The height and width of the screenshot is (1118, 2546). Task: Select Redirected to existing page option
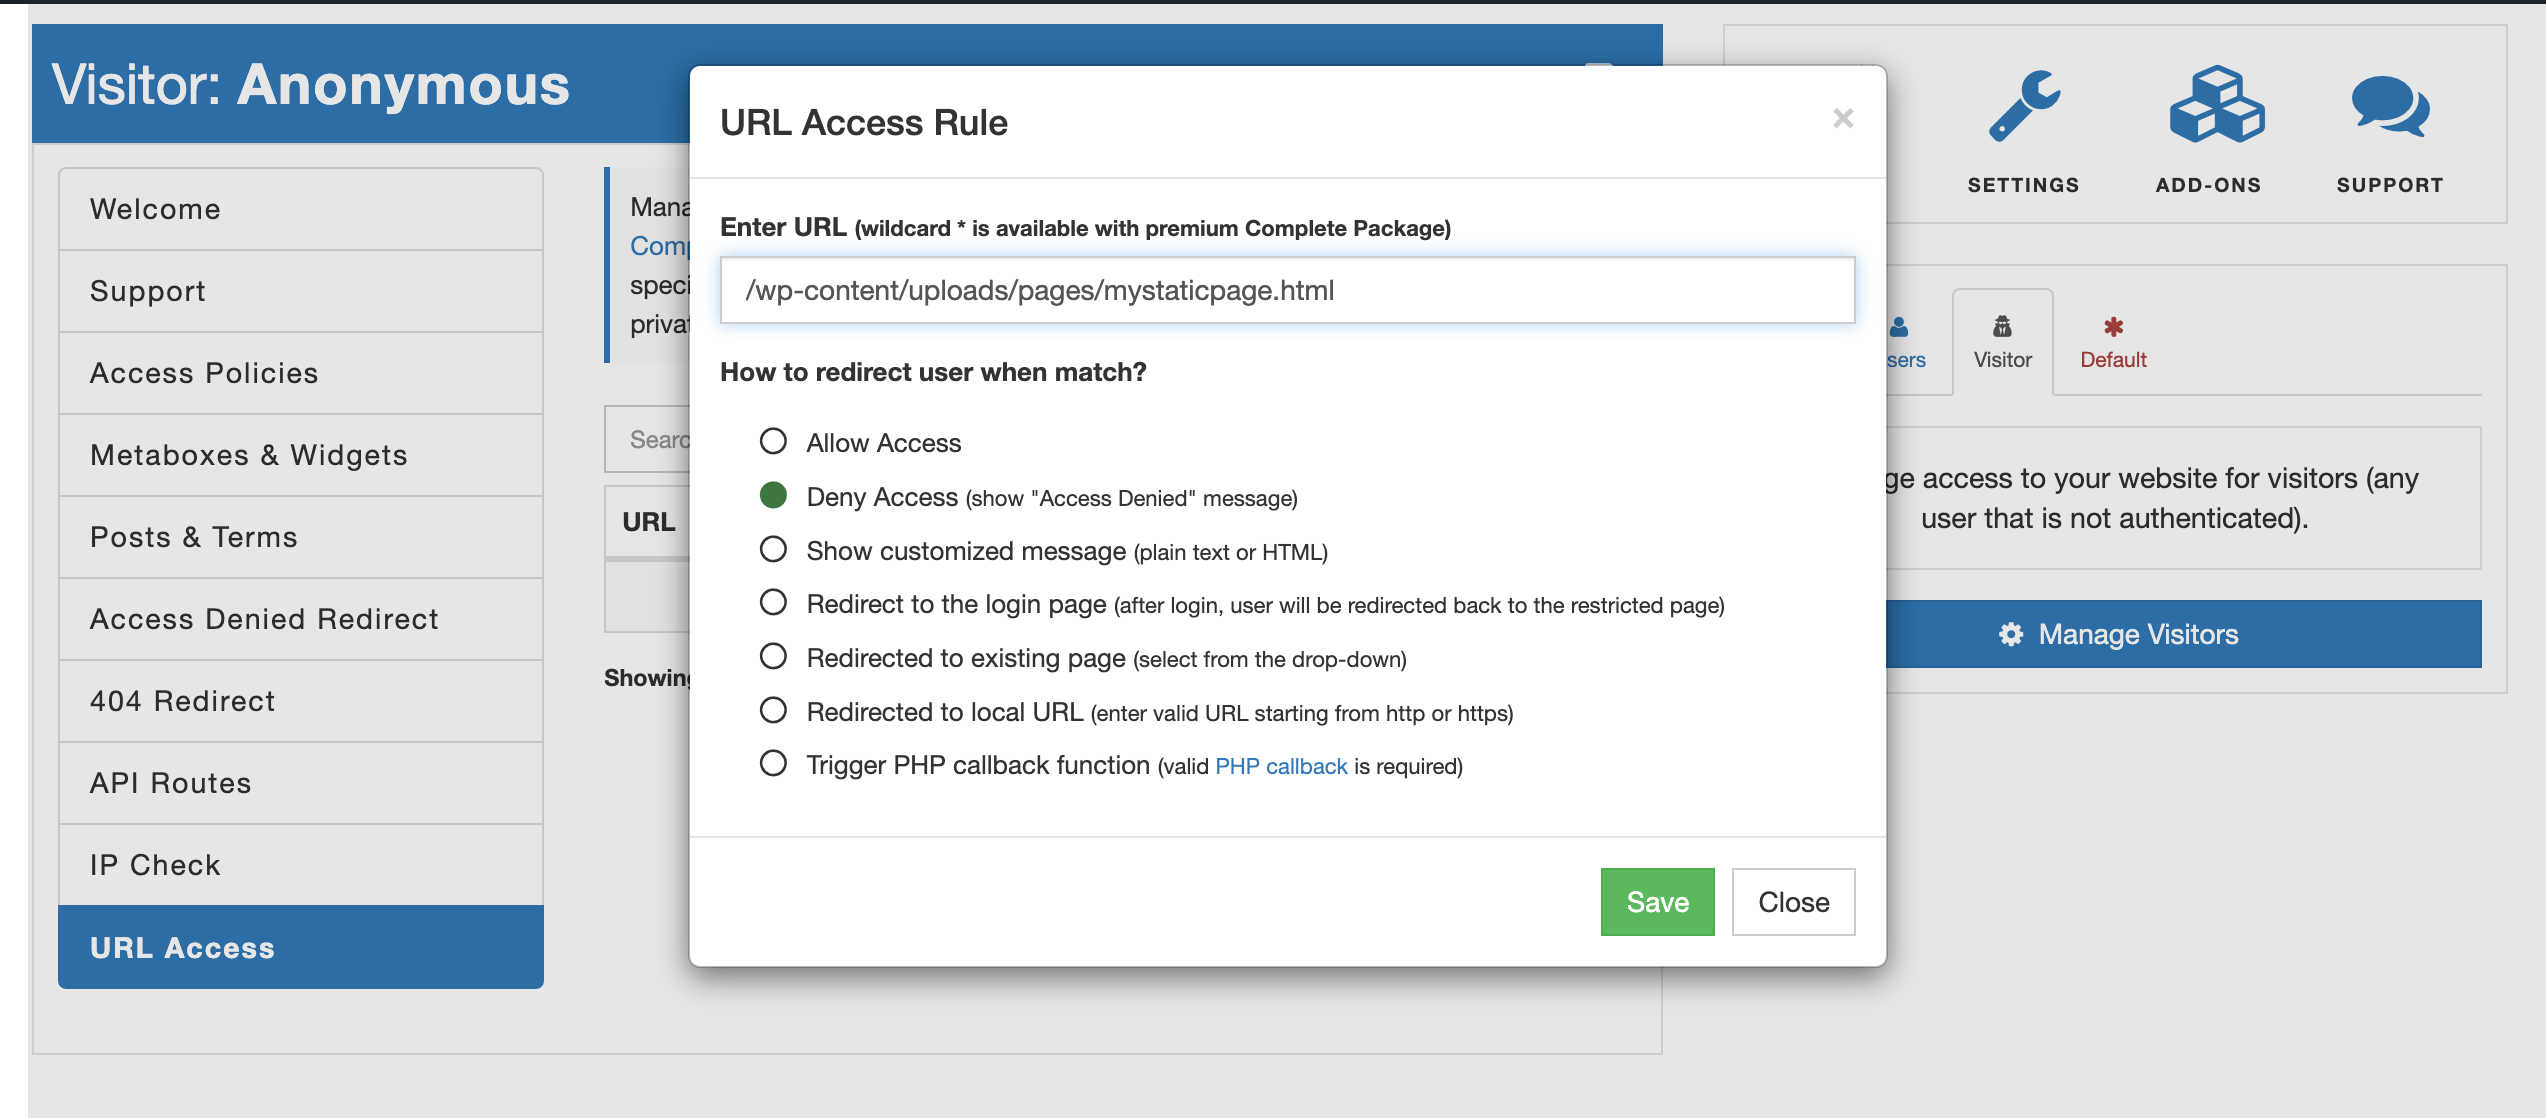pos(773,657)
